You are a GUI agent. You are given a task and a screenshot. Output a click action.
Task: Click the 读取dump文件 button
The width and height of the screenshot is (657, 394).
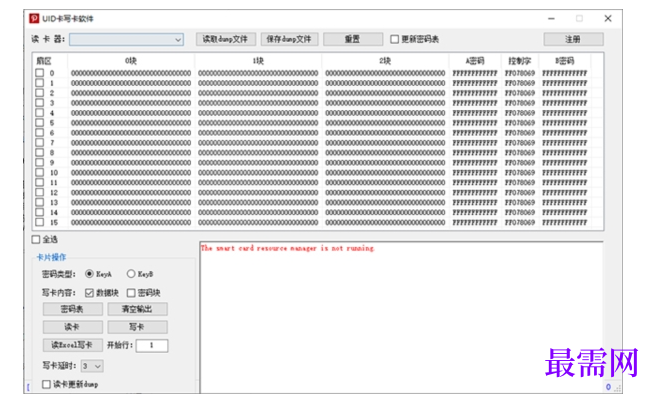tap(225, 39)
